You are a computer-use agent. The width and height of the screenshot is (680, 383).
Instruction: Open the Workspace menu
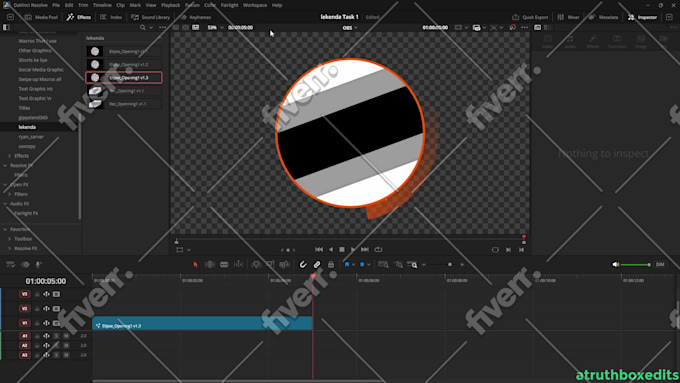tap(255, 5)
